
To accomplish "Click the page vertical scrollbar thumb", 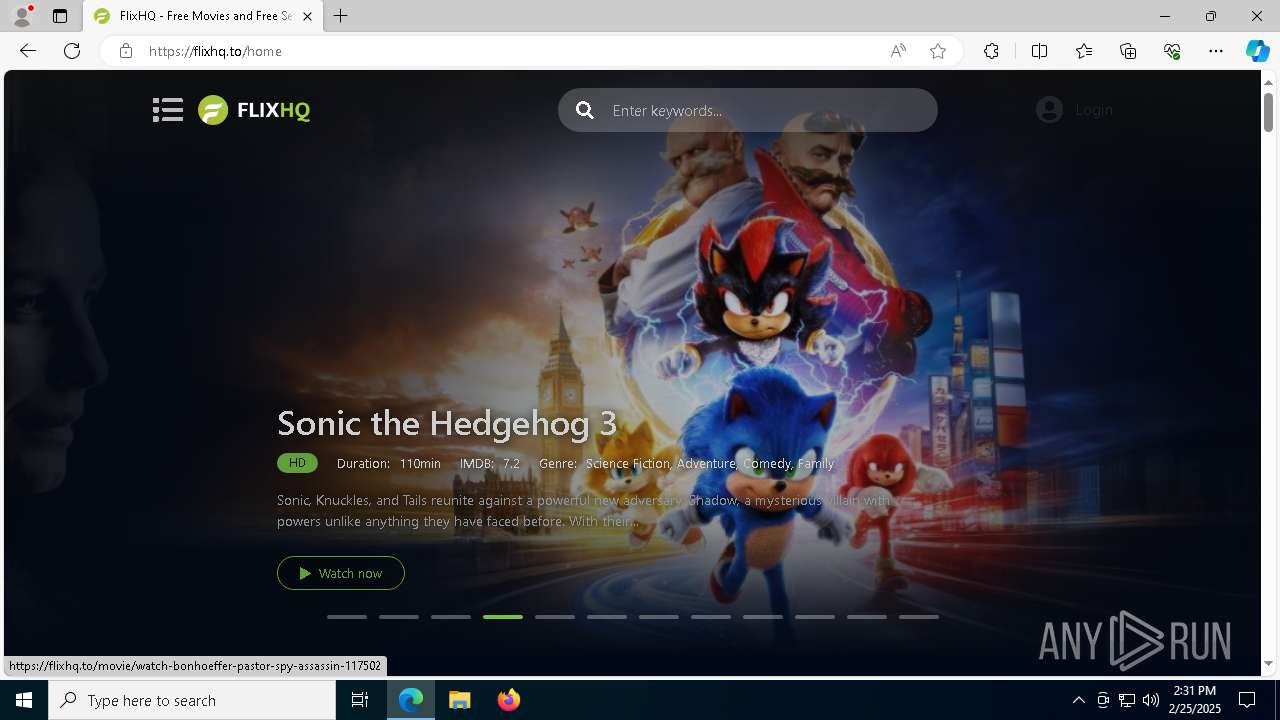I will 1268,112.
